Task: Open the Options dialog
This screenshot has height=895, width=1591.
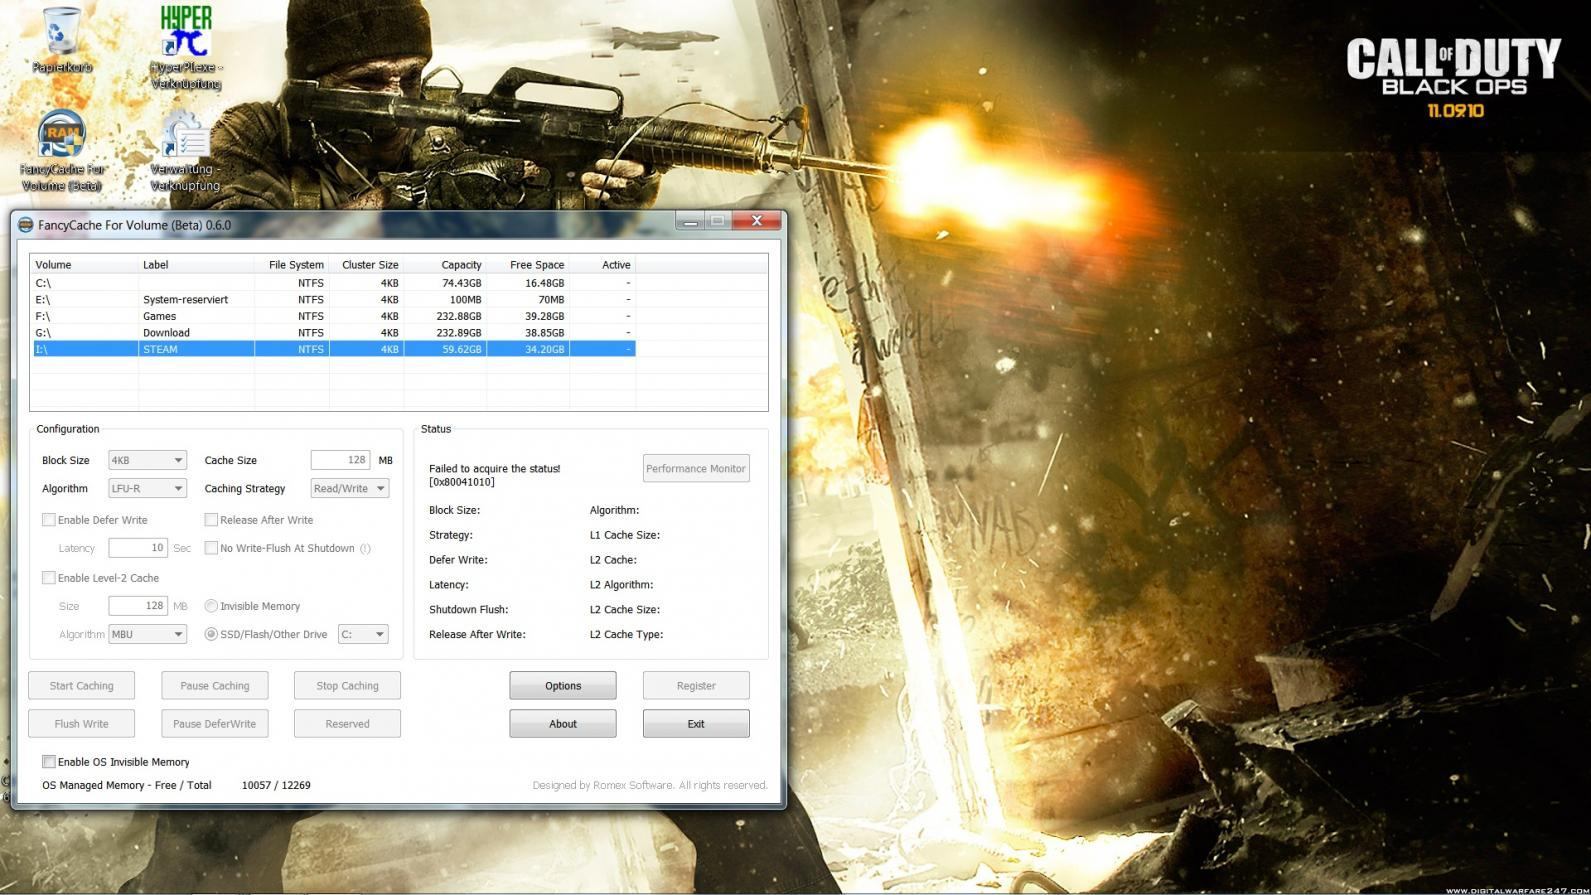Action: 563,686
